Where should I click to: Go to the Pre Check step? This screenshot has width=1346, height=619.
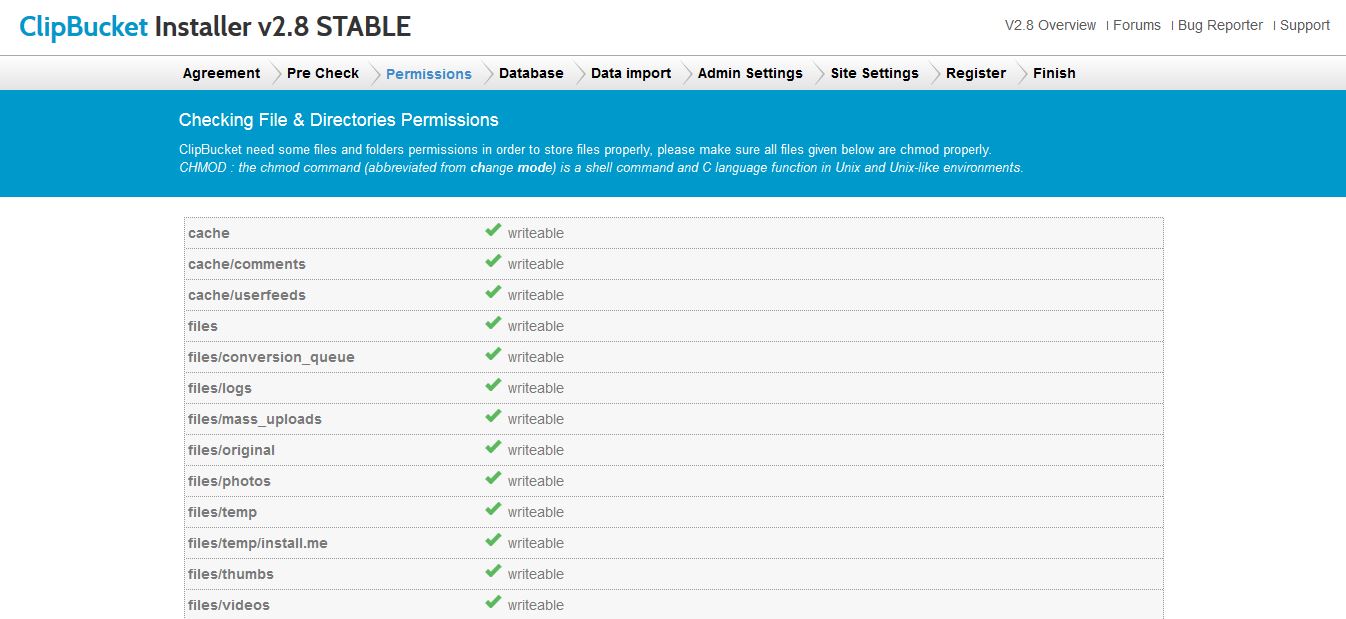[x=322, y=73]
